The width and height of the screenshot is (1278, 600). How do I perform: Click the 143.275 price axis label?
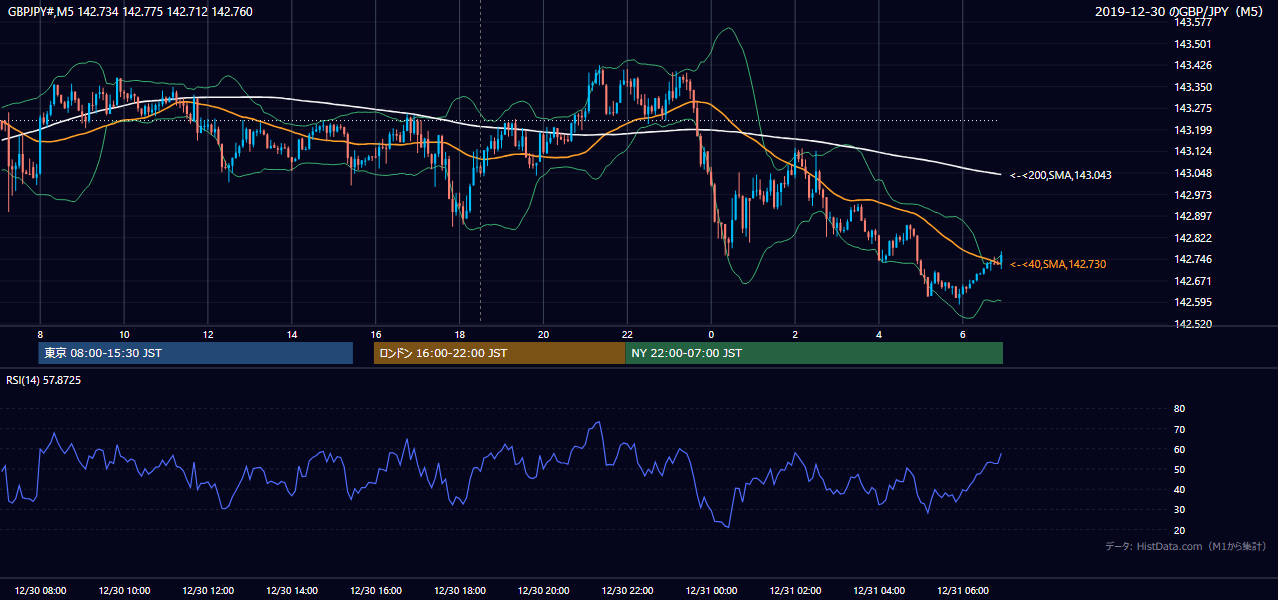pos(1192,108)
